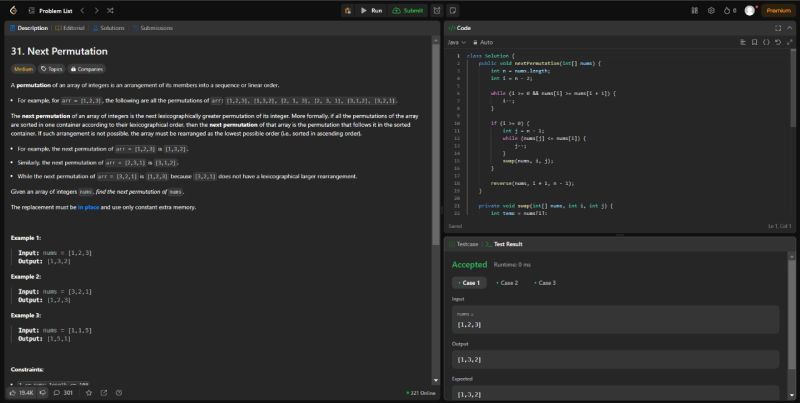The image size is (800, 403).
Task: Click the Premium button
Action: pos(778,10)
